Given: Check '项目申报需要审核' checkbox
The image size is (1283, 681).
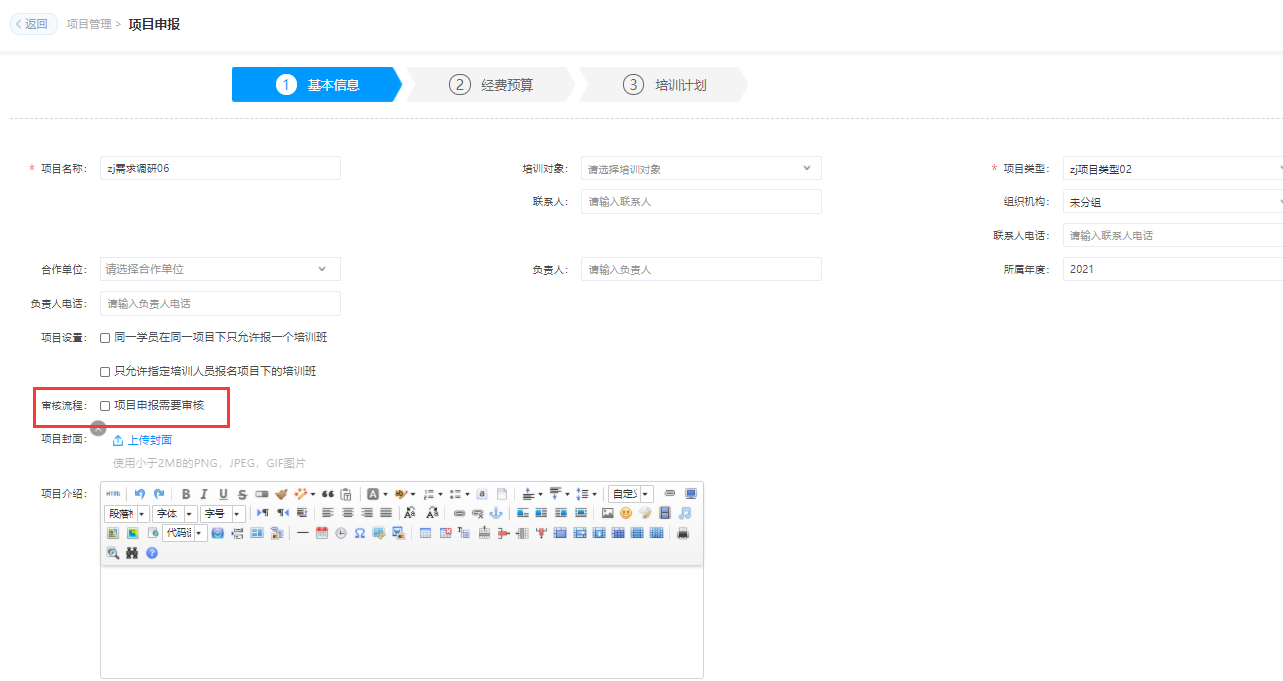Looking at the screenshot, I should [105, 406].
